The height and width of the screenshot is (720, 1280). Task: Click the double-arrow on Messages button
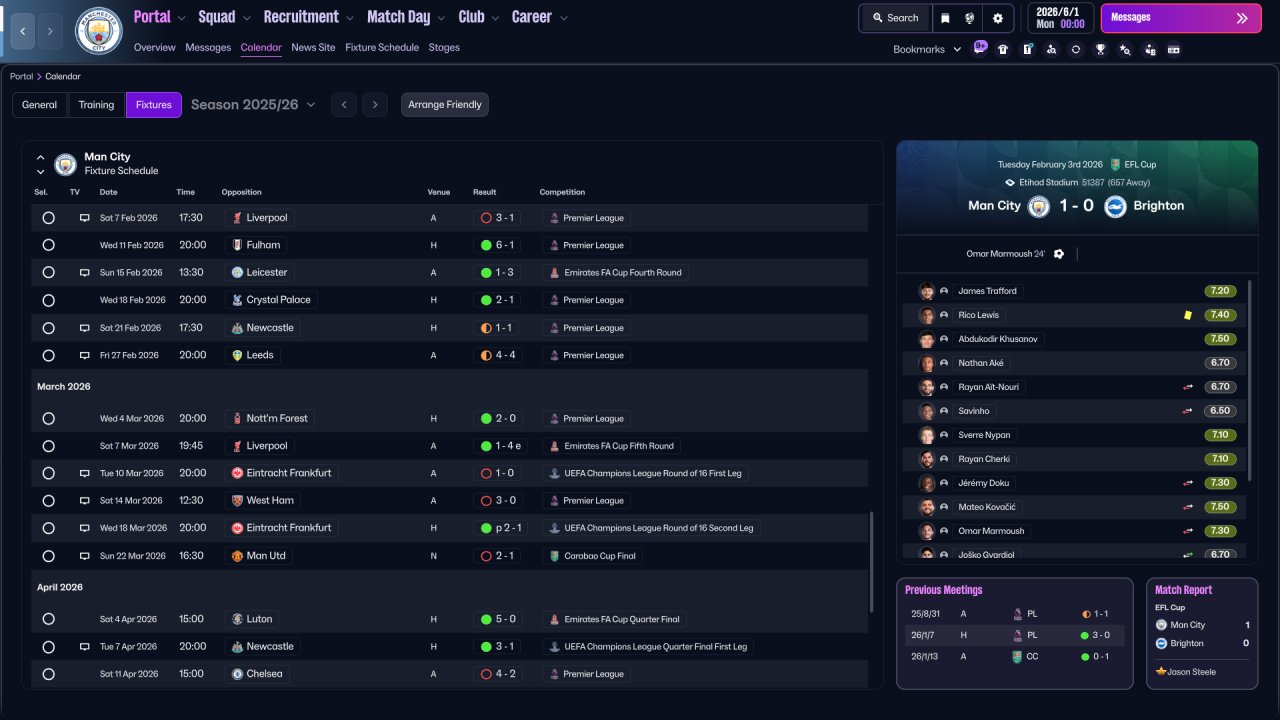(1242, 18)
